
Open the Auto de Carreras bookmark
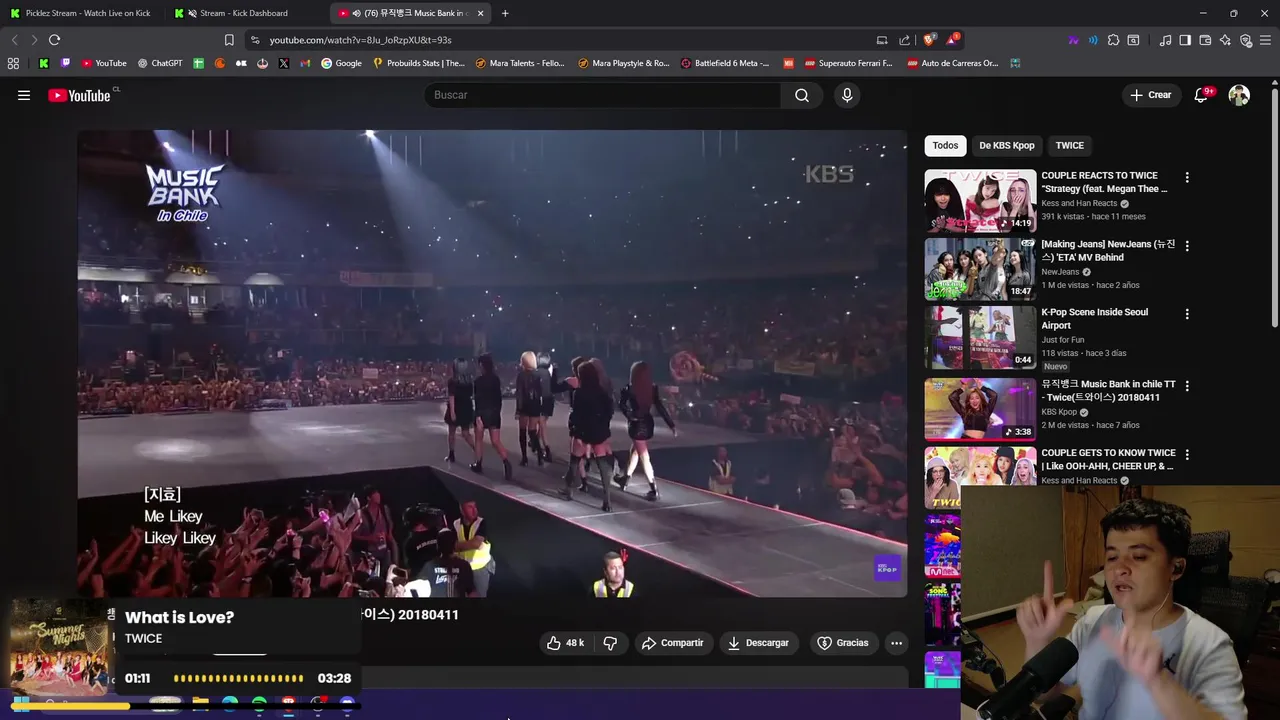coord(953,63)
